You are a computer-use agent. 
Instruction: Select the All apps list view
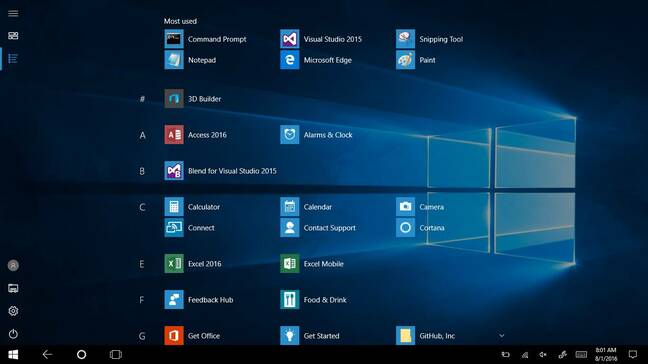point(13,59)
